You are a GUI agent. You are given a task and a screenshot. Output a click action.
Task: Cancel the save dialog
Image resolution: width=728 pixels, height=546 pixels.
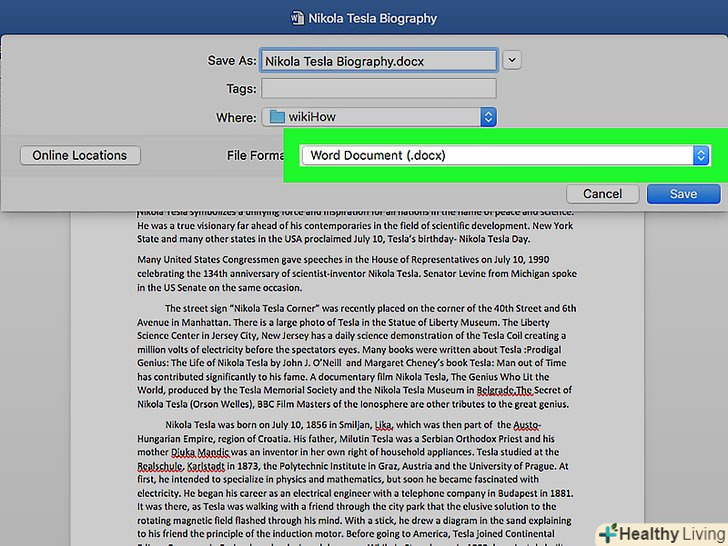(602, 194)
